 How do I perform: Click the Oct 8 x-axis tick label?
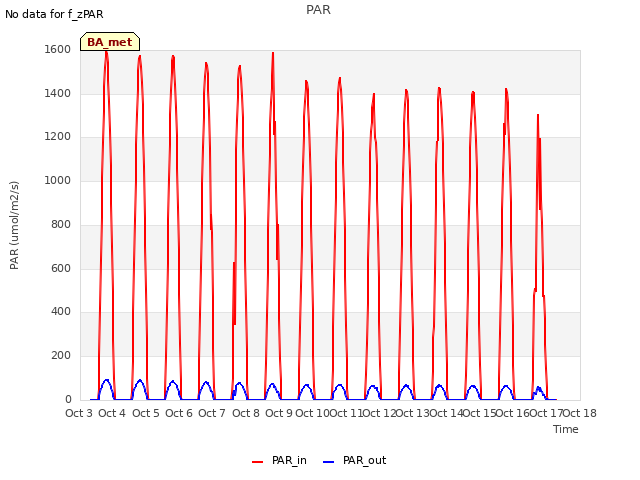point(246,413)
